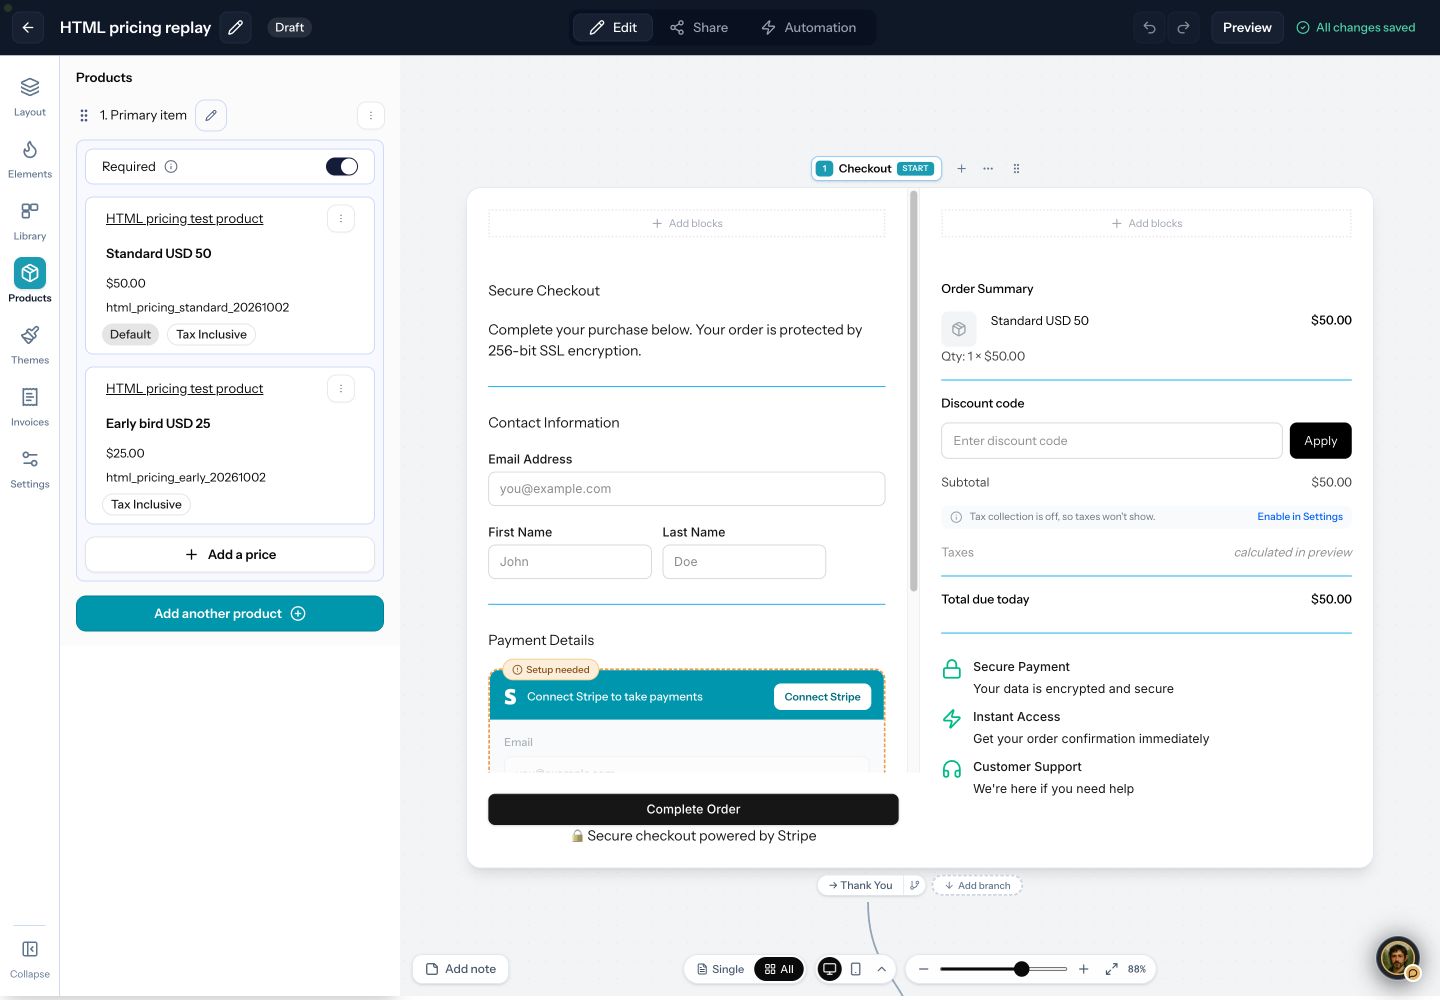
Task: Expand the device selector chevron
Action: pyautogui.click(x=881, y=969)
